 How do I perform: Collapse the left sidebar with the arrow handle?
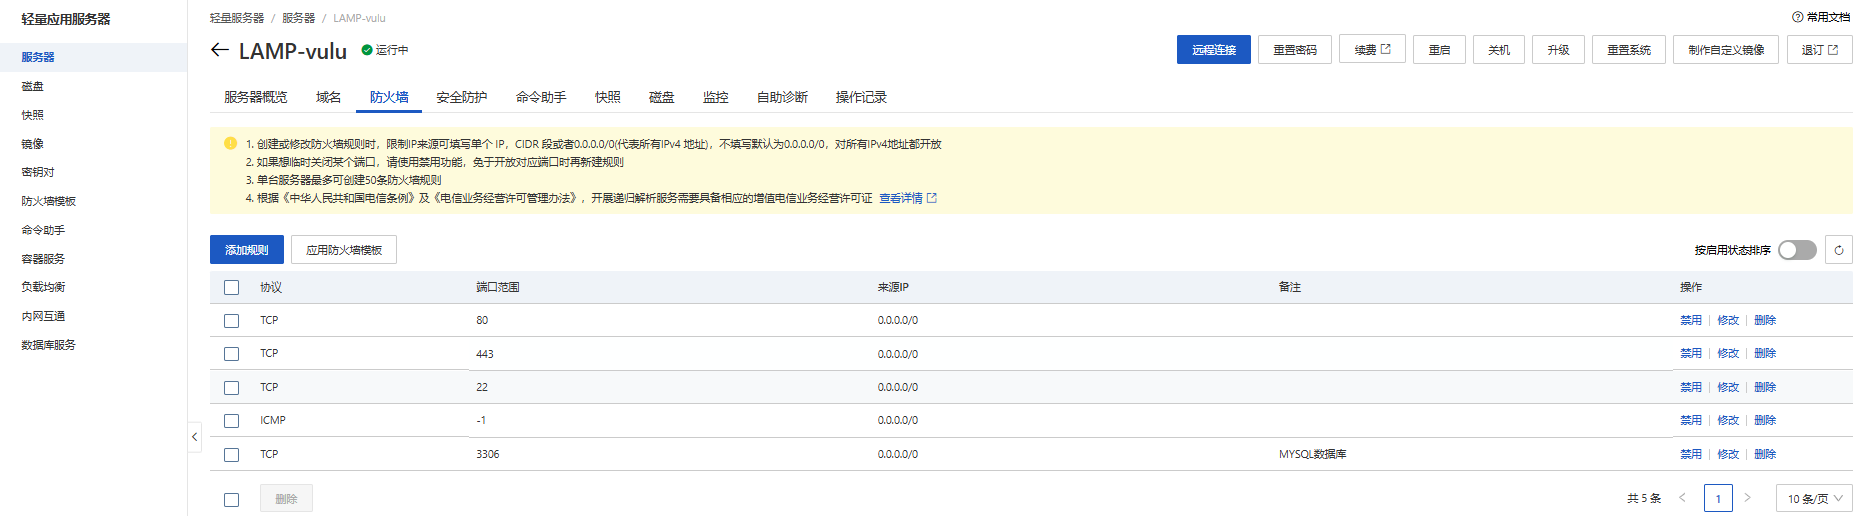pos(194,437)
